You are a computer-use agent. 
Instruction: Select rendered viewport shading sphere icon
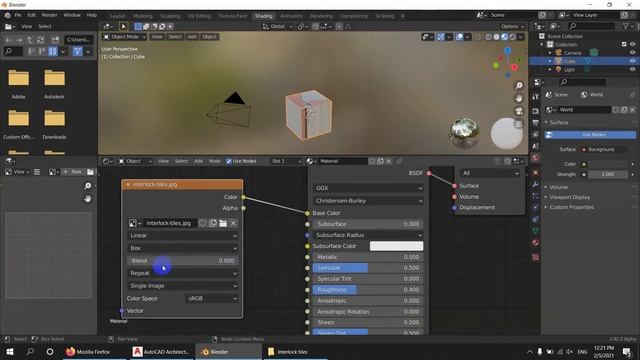click(513, 37)
